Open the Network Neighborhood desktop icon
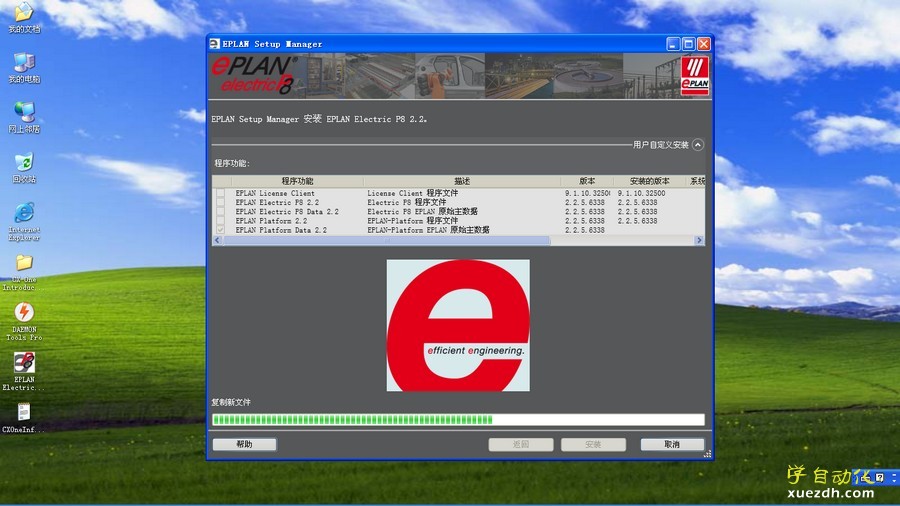 (24, 117)
